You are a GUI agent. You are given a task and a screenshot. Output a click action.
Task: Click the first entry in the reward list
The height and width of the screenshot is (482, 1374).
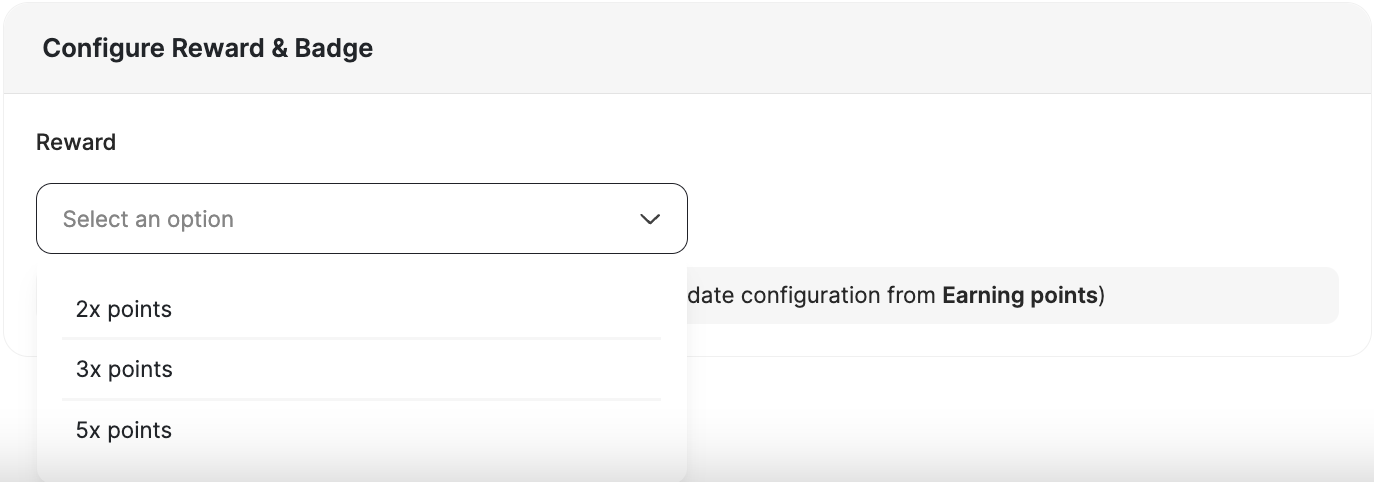[x=124, y=310]
